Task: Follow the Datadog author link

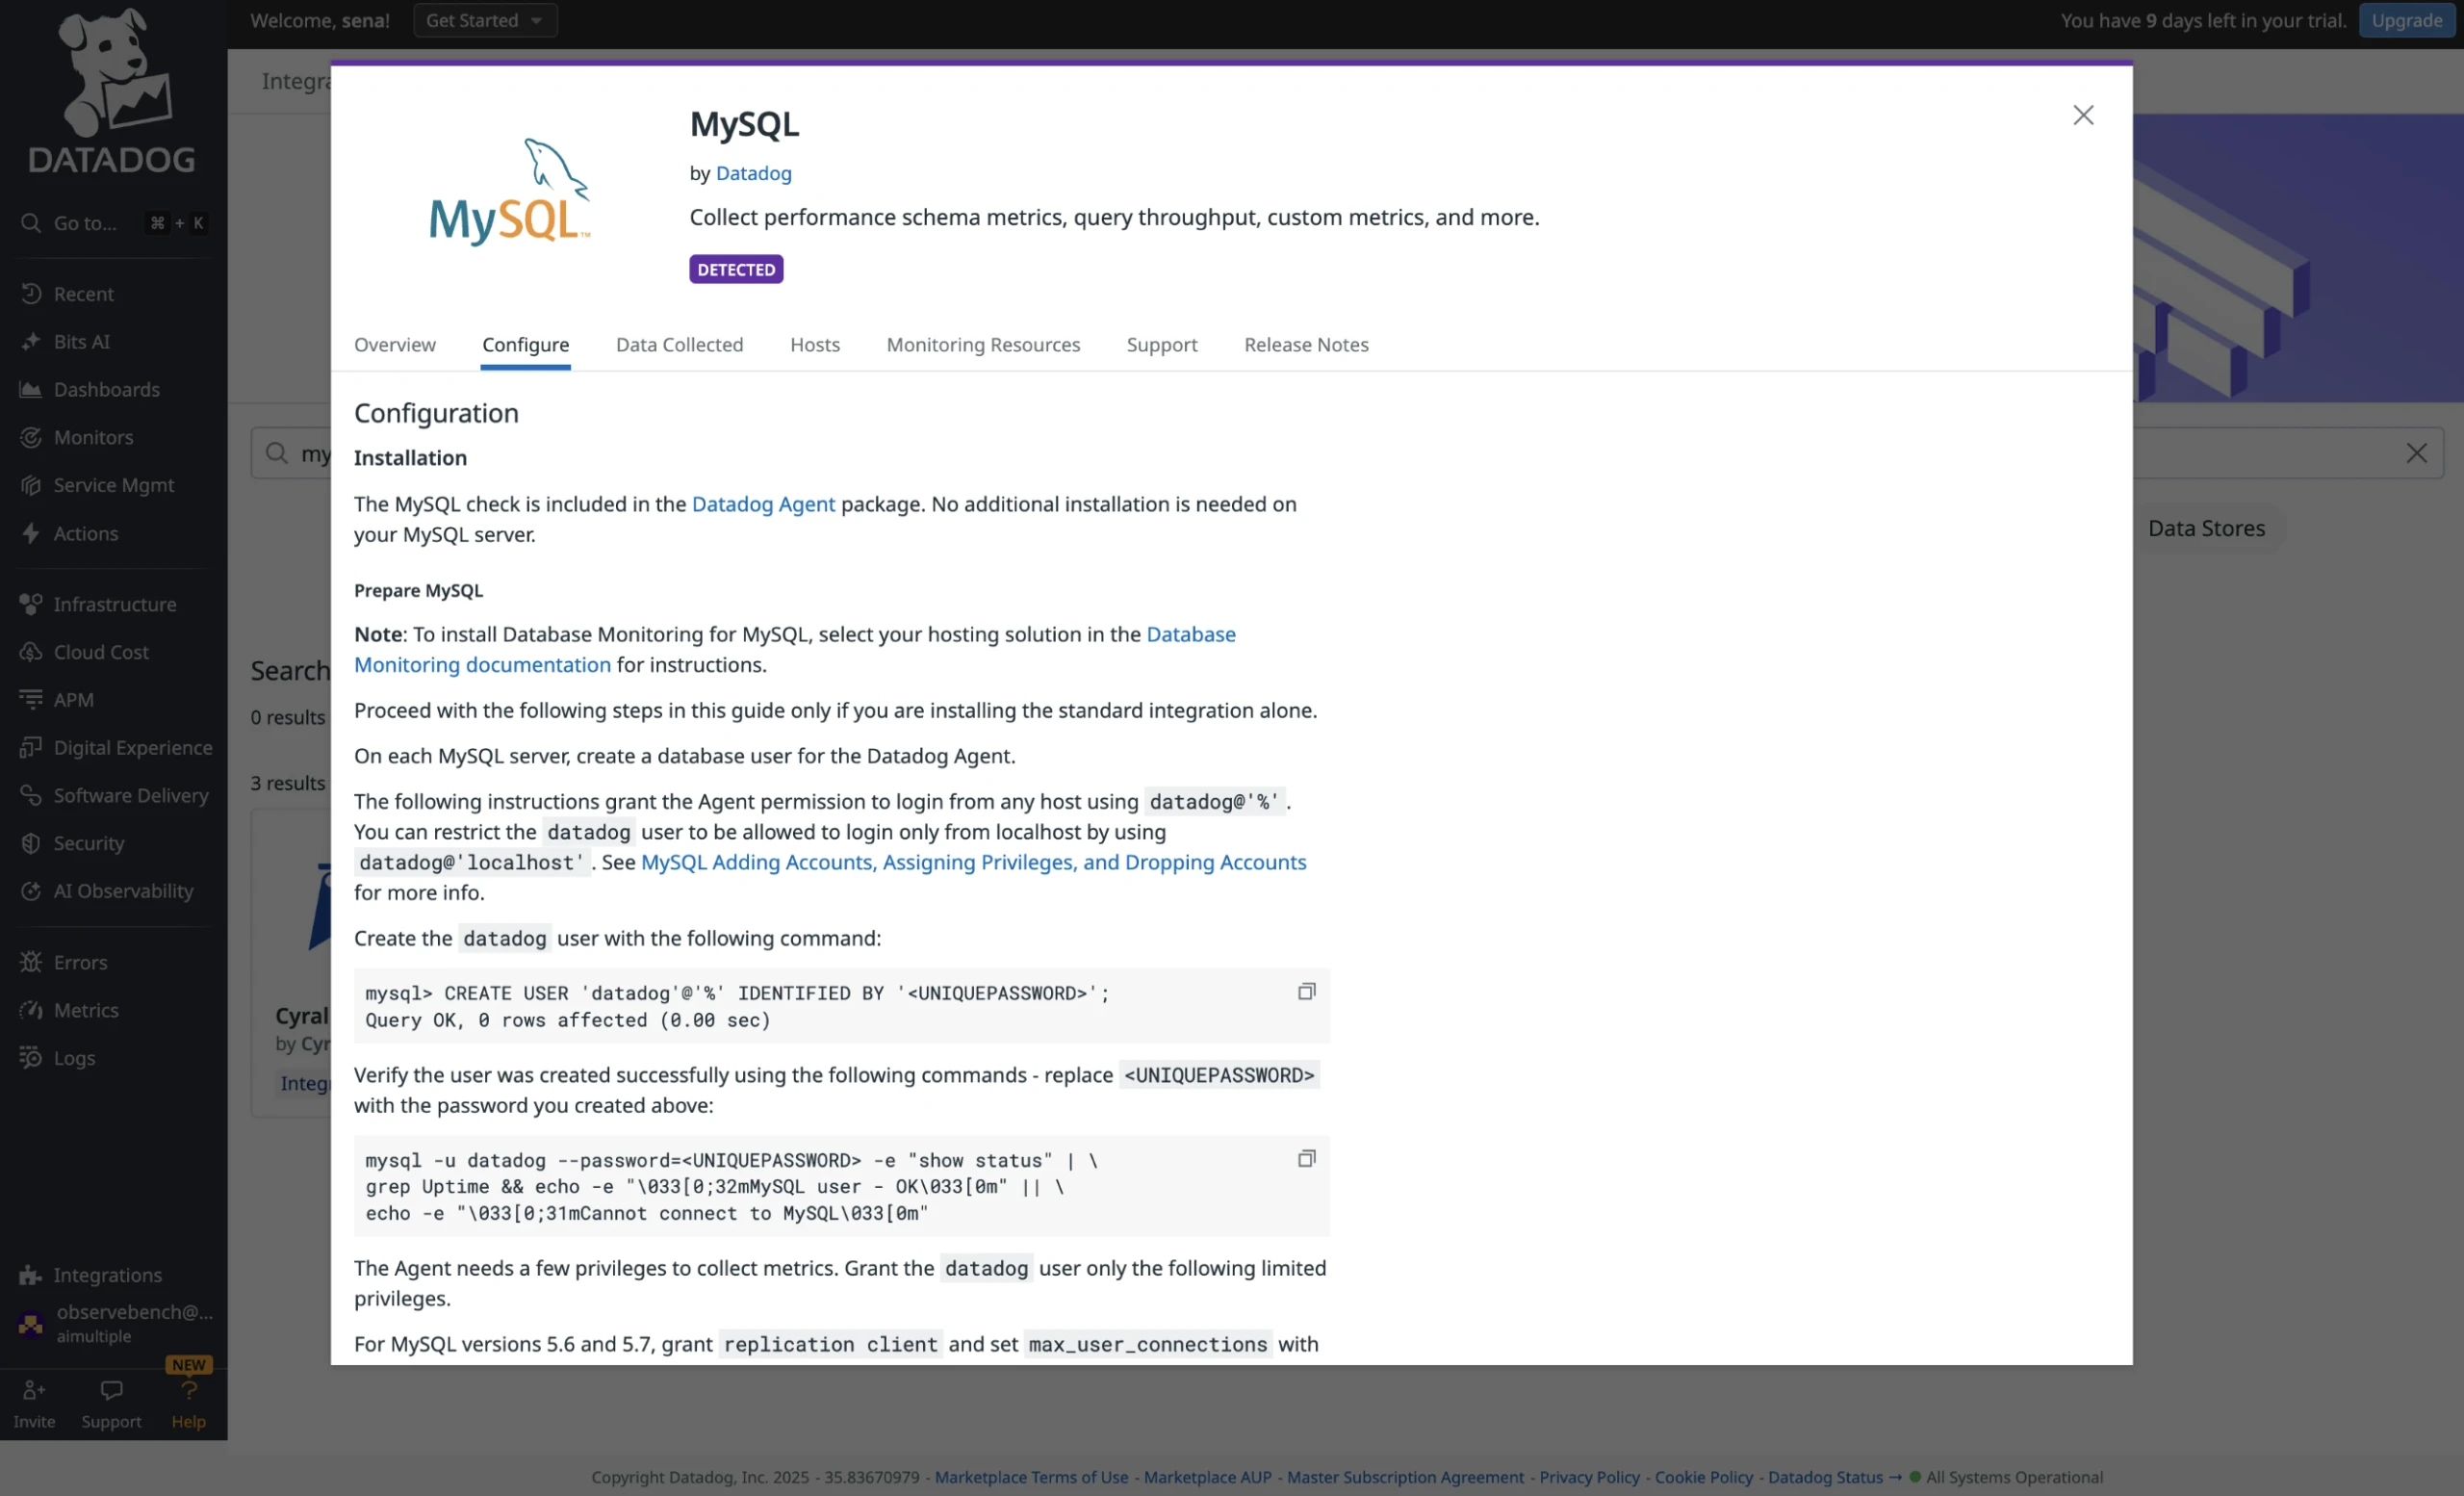Action: [x=753, y=173]
